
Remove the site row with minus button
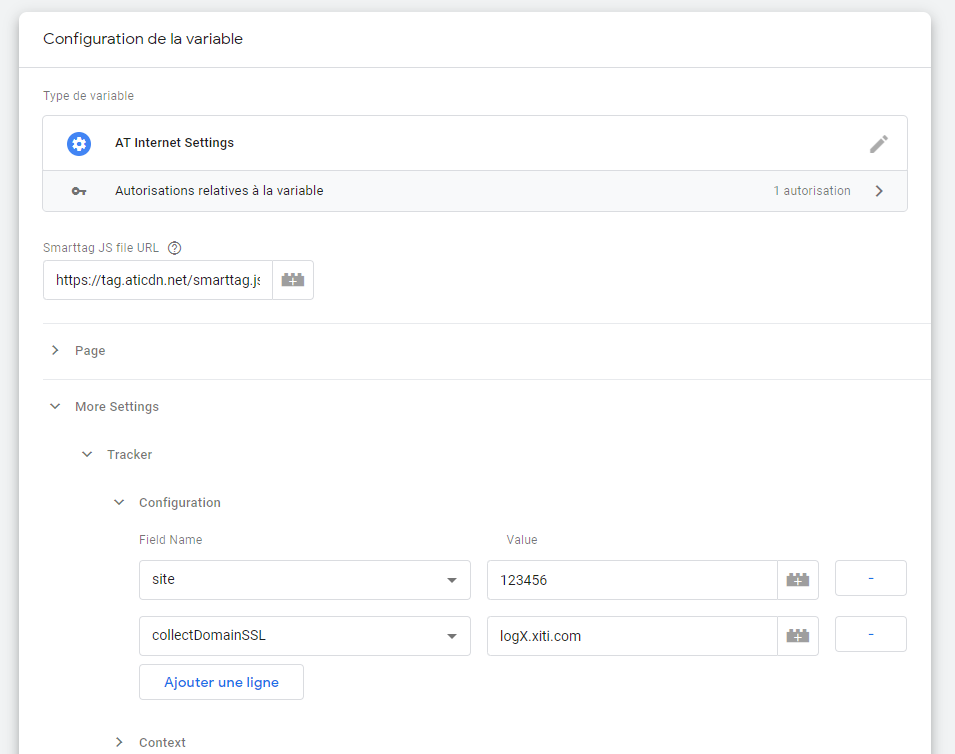pyautogui.click(x=870, y=579)
